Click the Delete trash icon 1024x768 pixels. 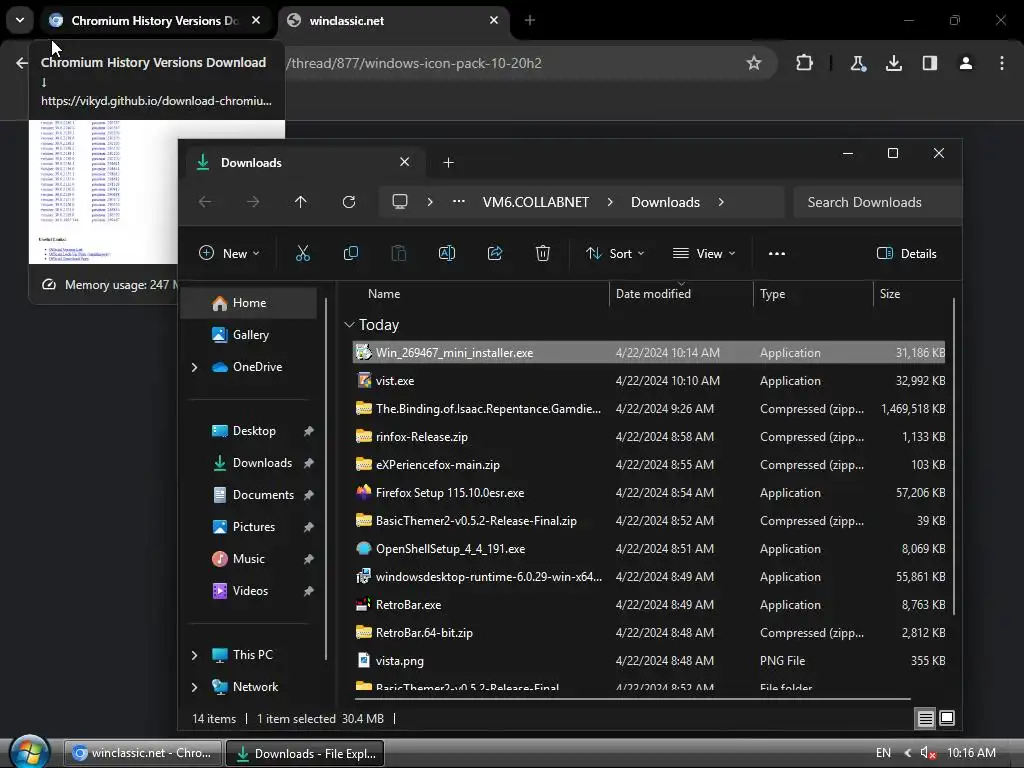click(543, 253)
